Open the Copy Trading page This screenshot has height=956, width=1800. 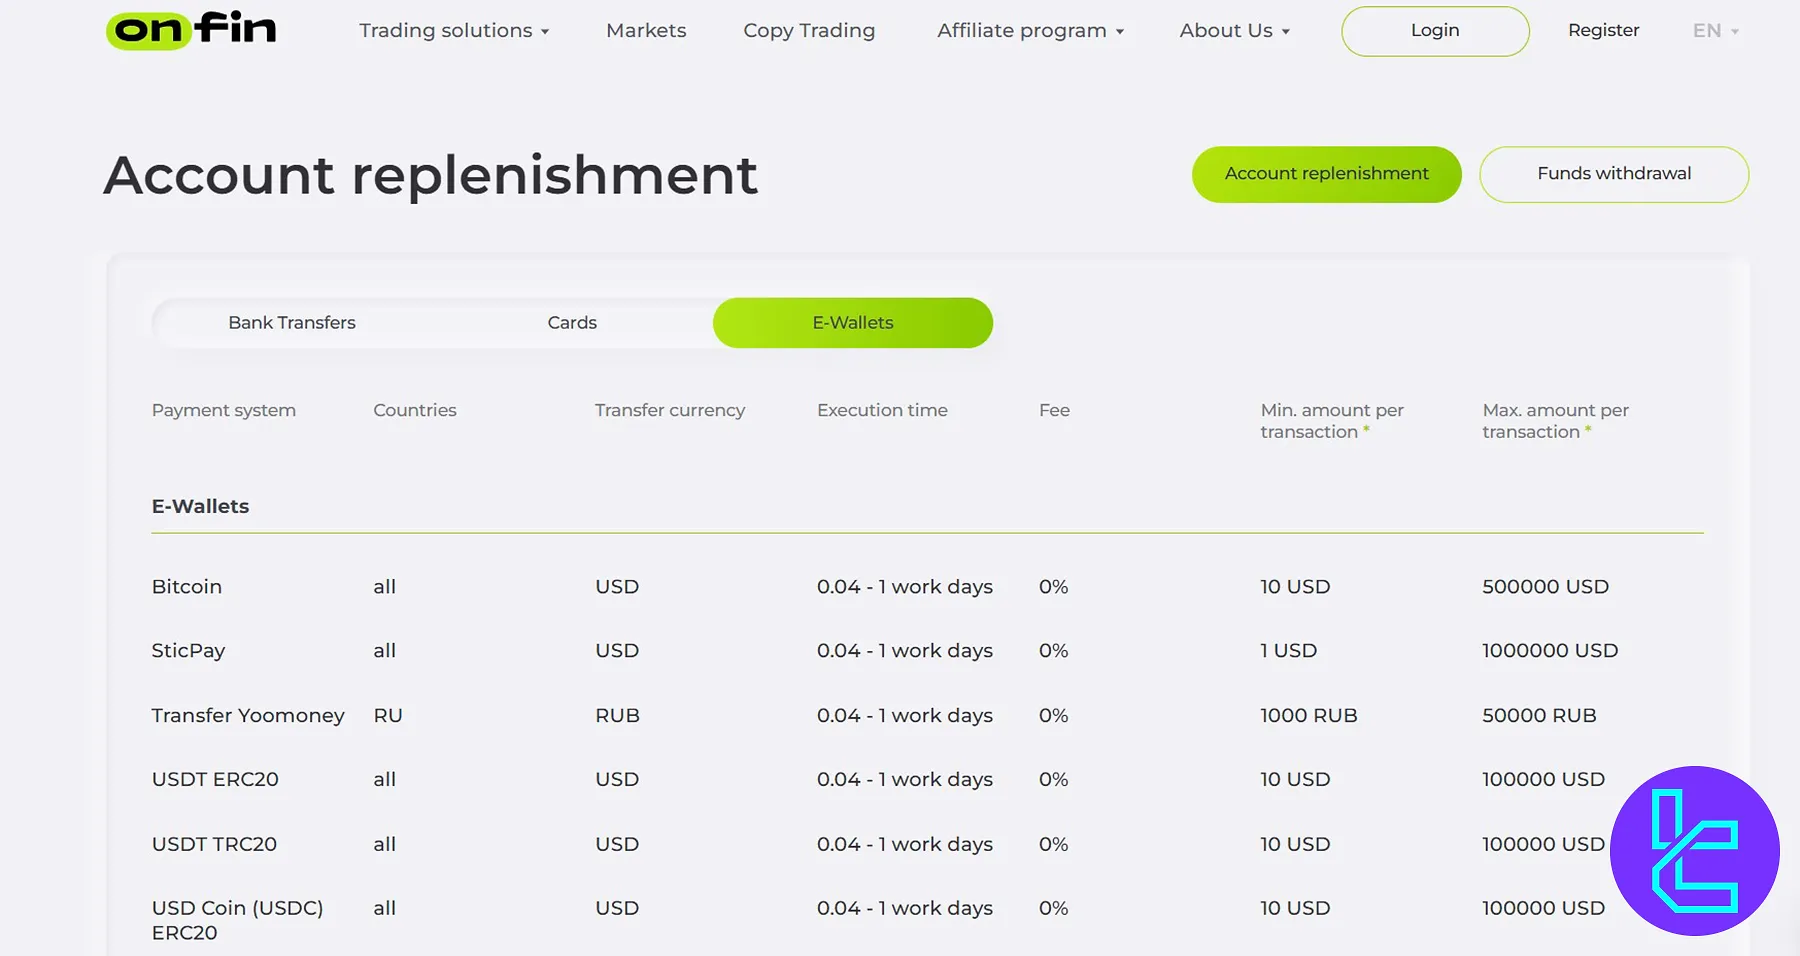tap(809, 31)
